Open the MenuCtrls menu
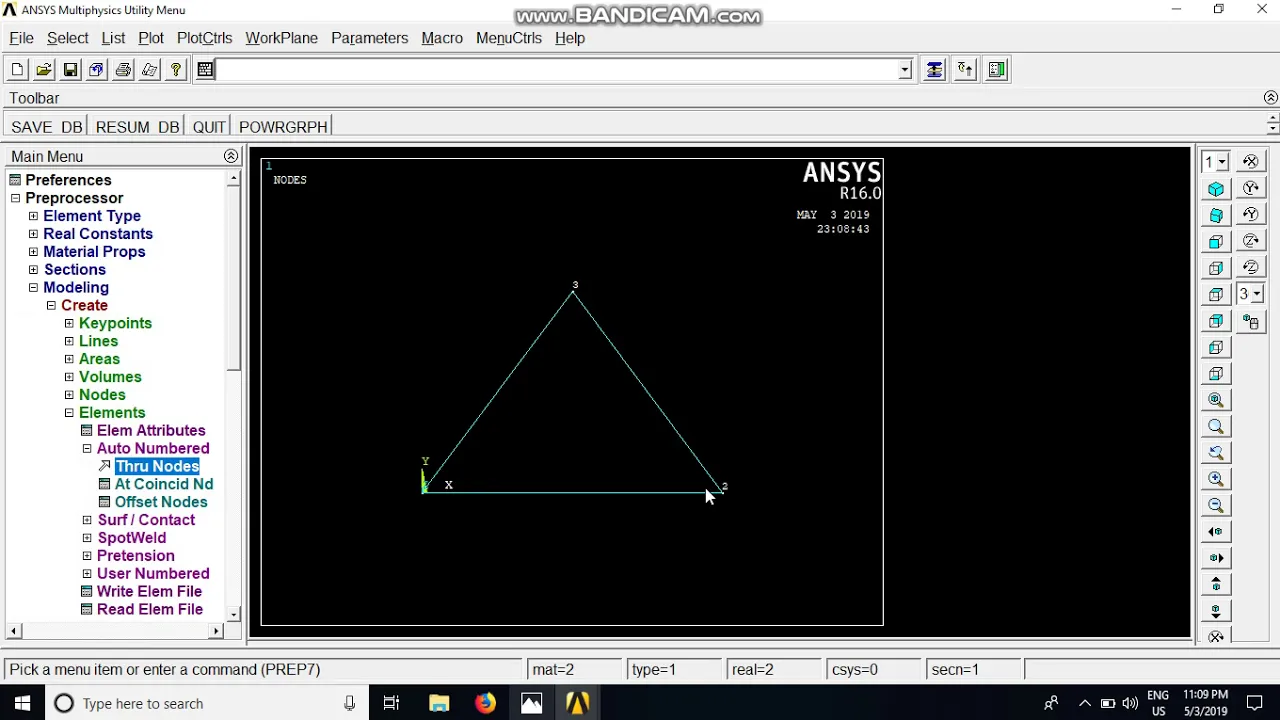Screen dimensions: 1280x720 pyautogui.click(x=509, y=38)
